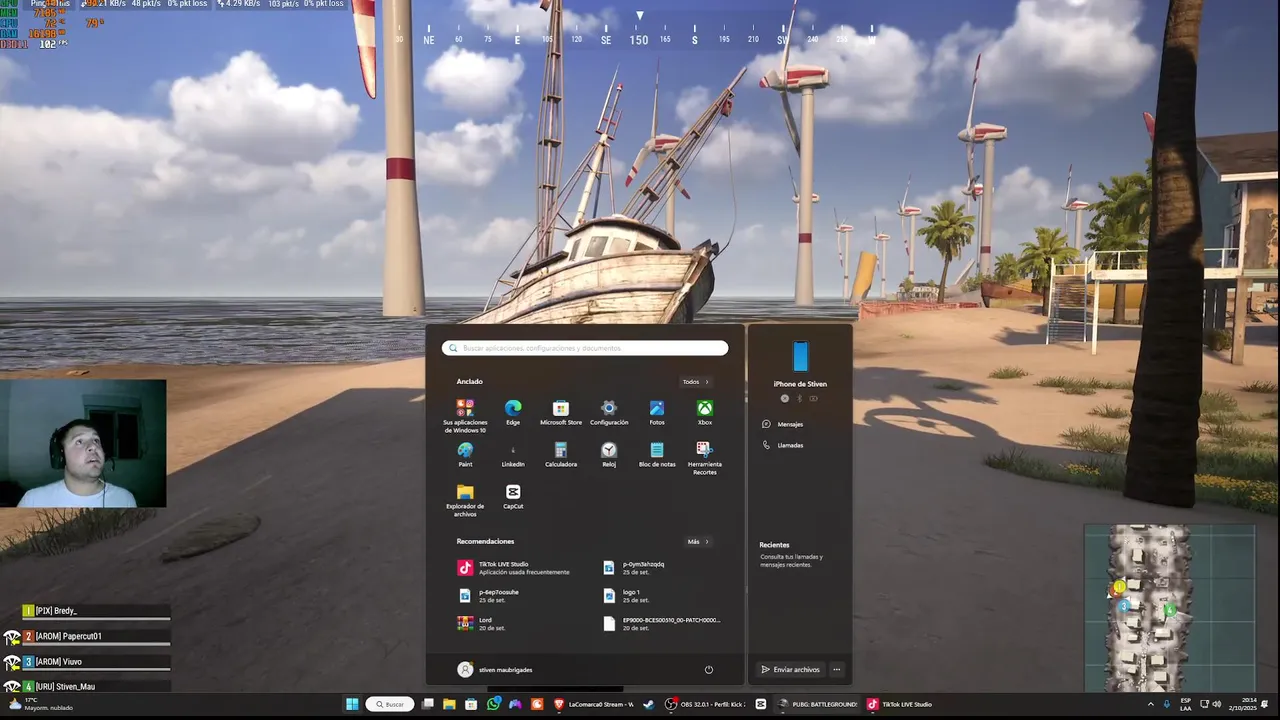1280x720 pixels.
Task: Click Enviar archivos button
Action: [790, 670]
